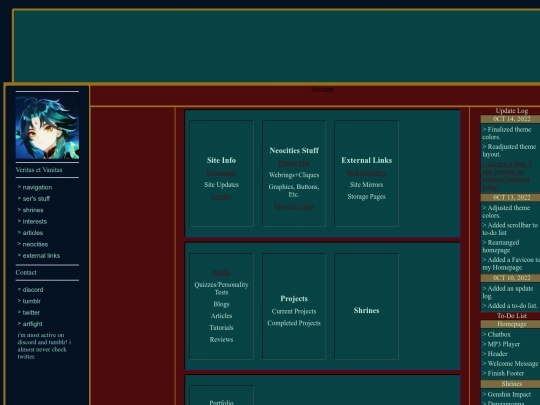Click the To-Do List heading
540x405 pixels.
tap(512, 316)
